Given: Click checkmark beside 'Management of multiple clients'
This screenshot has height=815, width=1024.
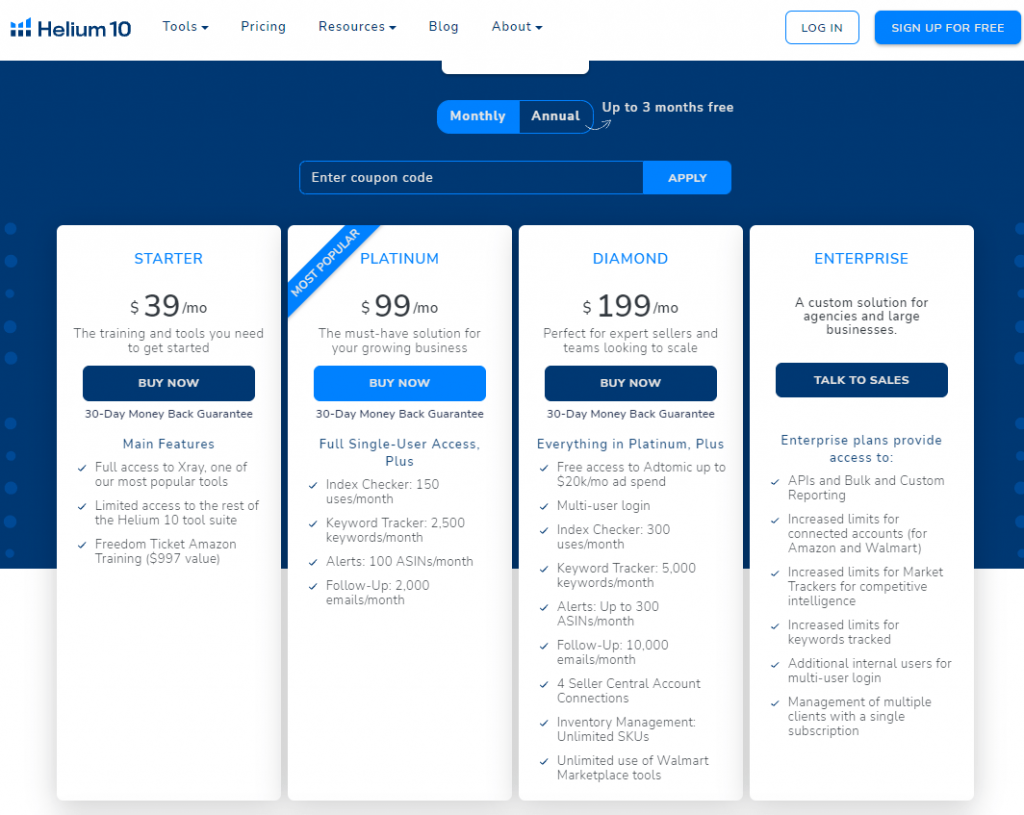Looking at the screenshot, I should pos(775,703).
